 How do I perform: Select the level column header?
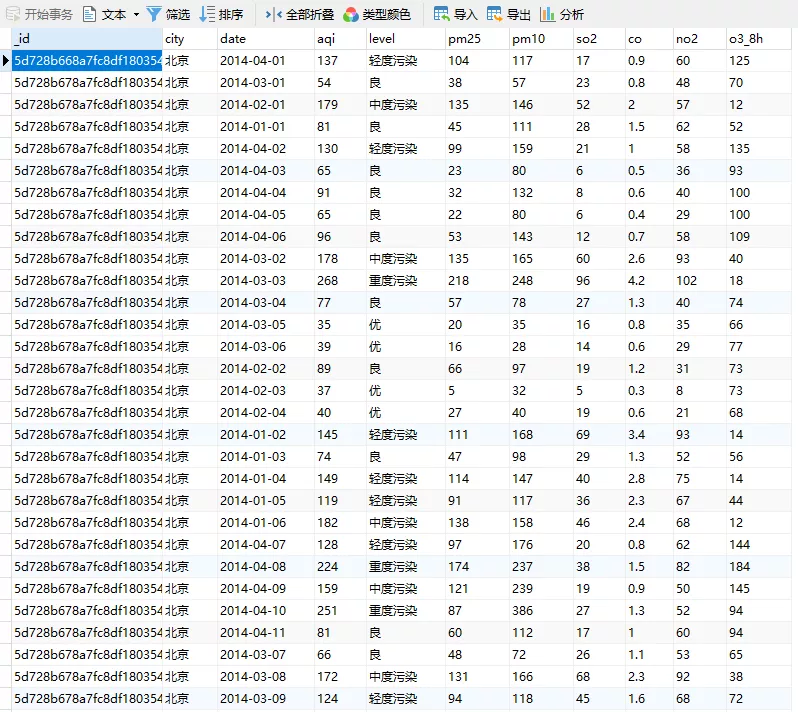pos(406,39)
